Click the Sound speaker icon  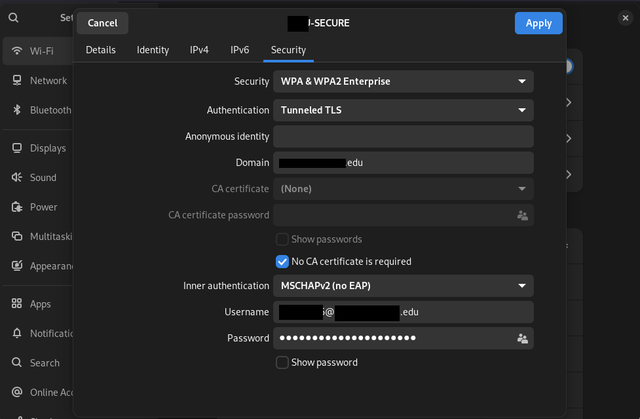click(x=17, y=177)
